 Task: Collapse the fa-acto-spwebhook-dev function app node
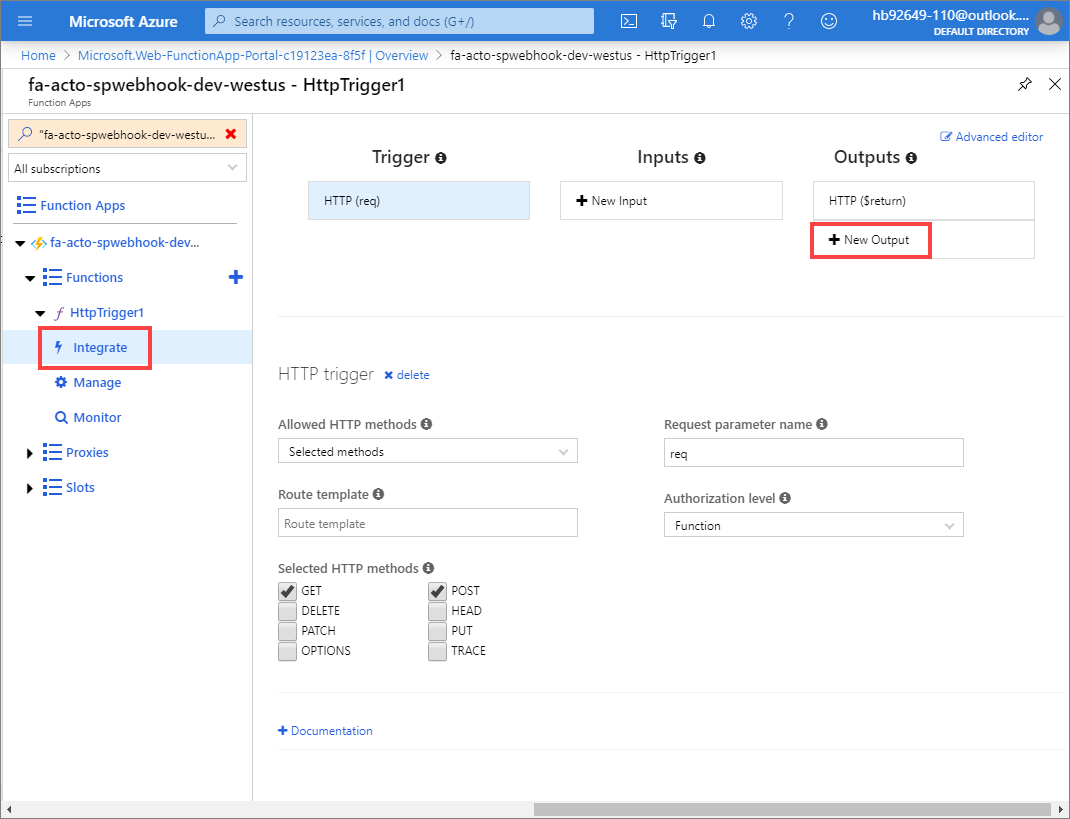point(20,243)
